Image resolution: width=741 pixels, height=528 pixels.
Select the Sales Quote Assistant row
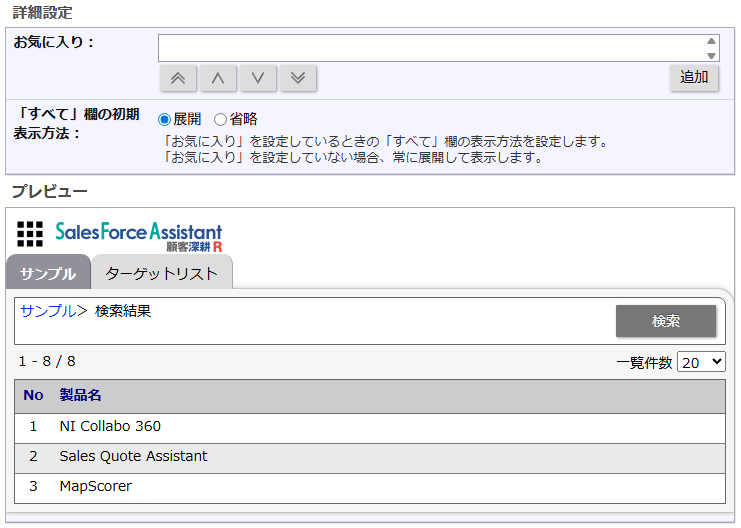coord(133,456)
